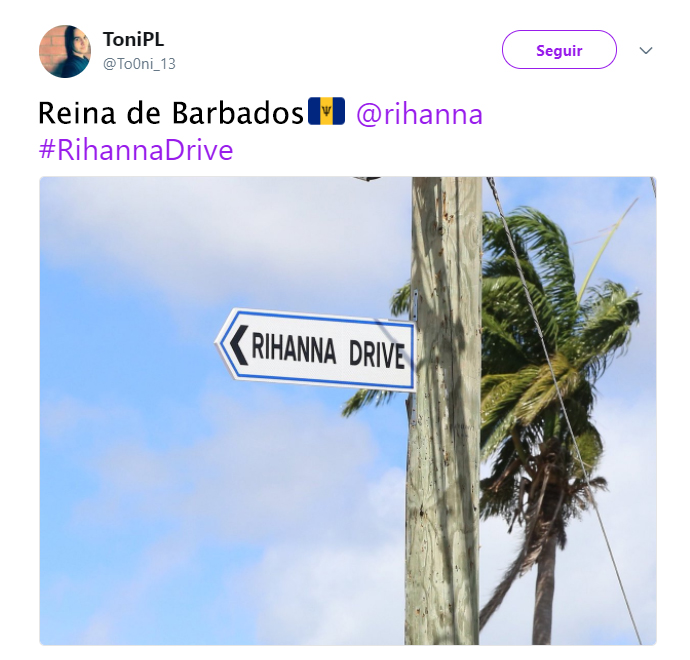Open the #RihannaDrive hashtag
This screenshot has width=690, height=660.
point(136,150)
